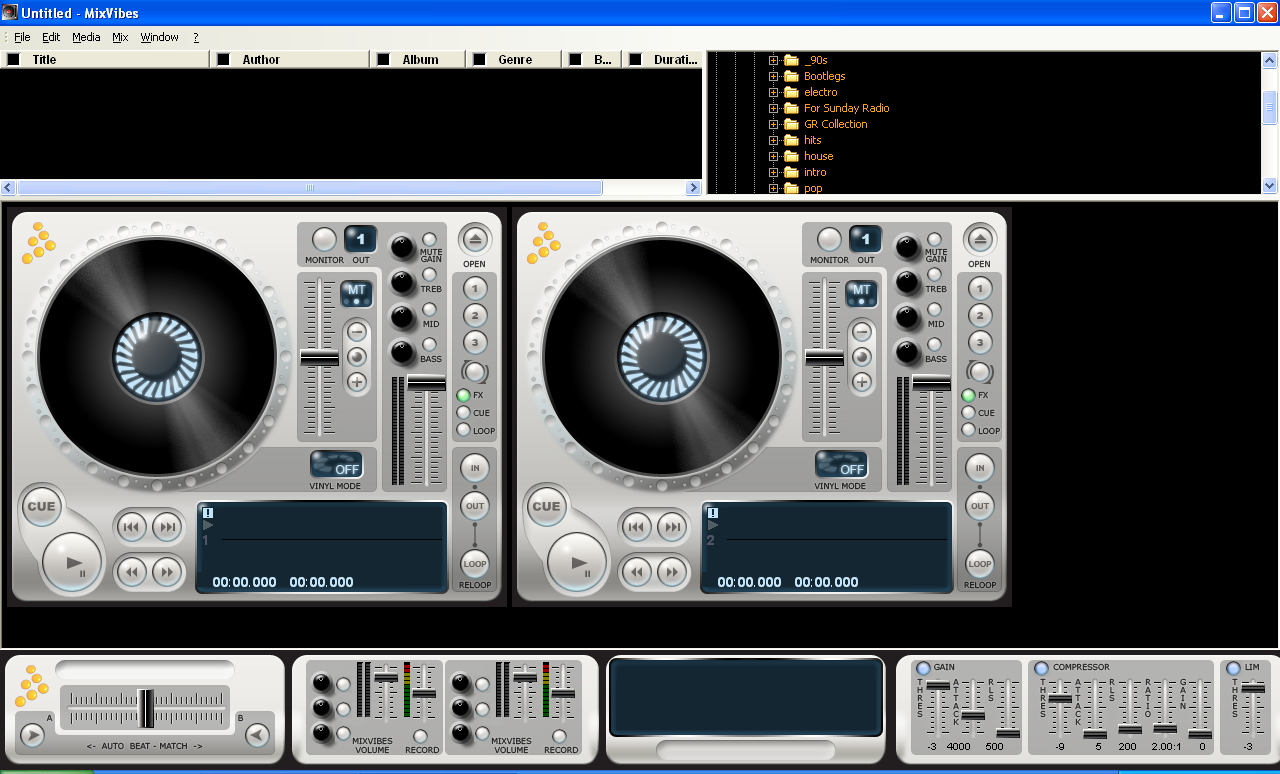Select the LOOP radio option on deck 1
This screenshot has height=774, width=1280.
(x=464, y=430)
